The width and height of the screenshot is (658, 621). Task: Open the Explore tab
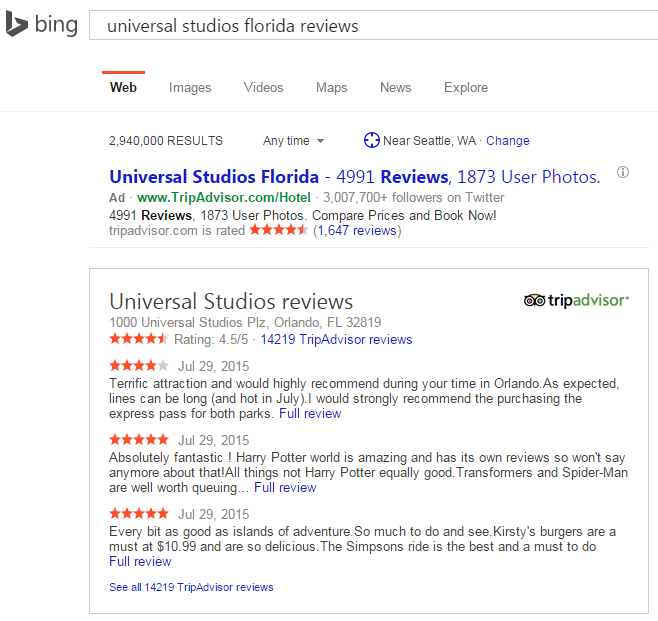(466, 88)
